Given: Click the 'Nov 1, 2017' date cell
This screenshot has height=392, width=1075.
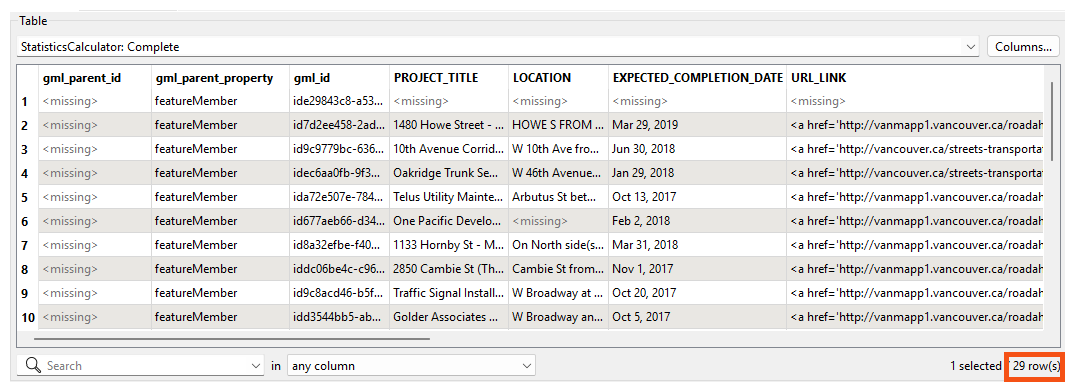Looking at the screenshot, I should click(x=697, y=269).
